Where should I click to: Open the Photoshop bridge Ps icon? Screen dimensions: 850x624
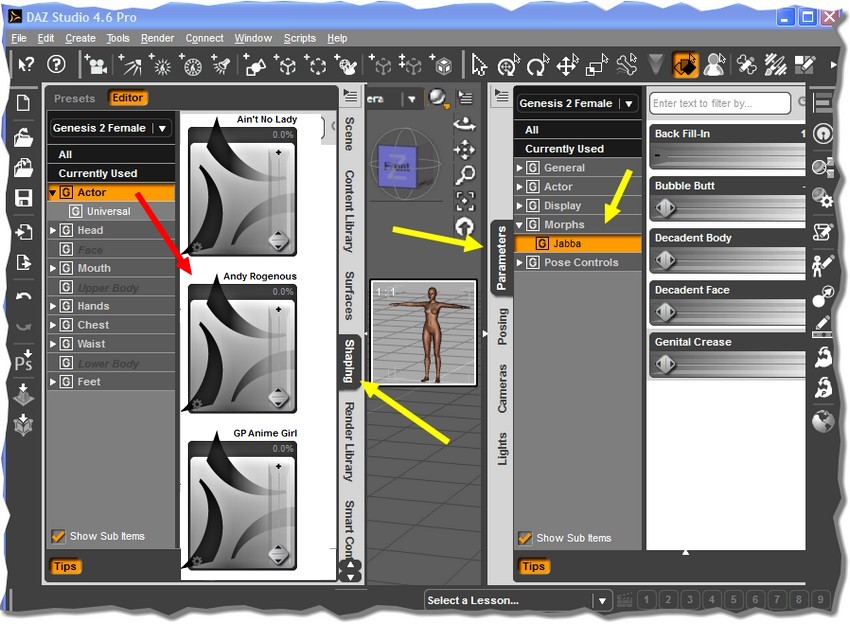point(23,362)
